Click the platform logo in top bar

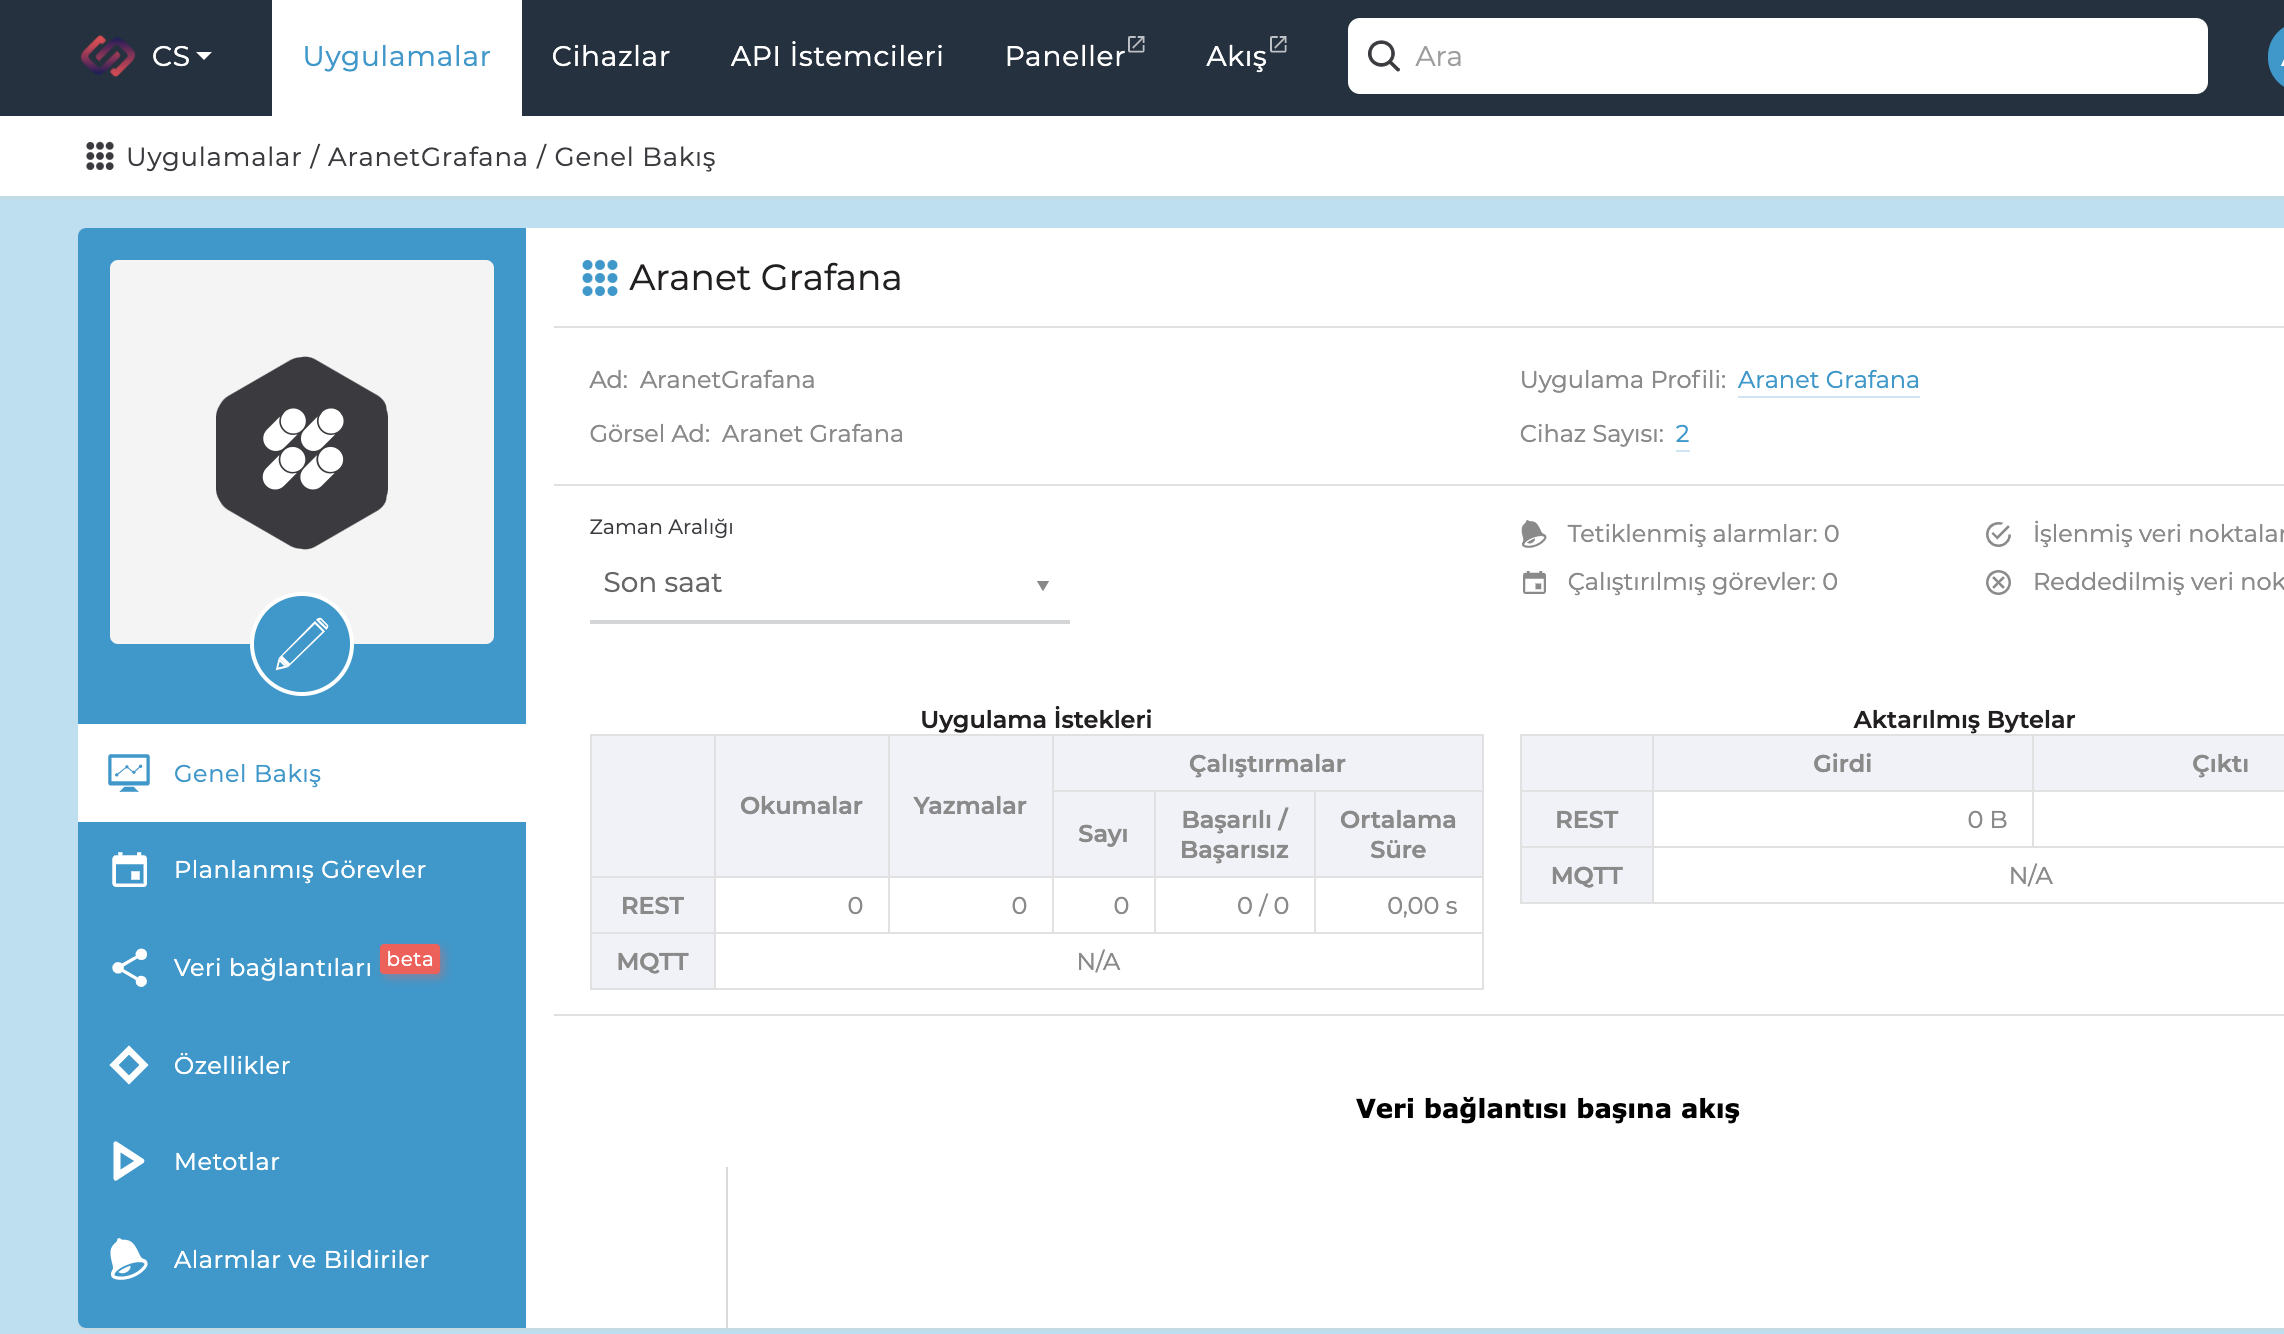pos(107,56)
